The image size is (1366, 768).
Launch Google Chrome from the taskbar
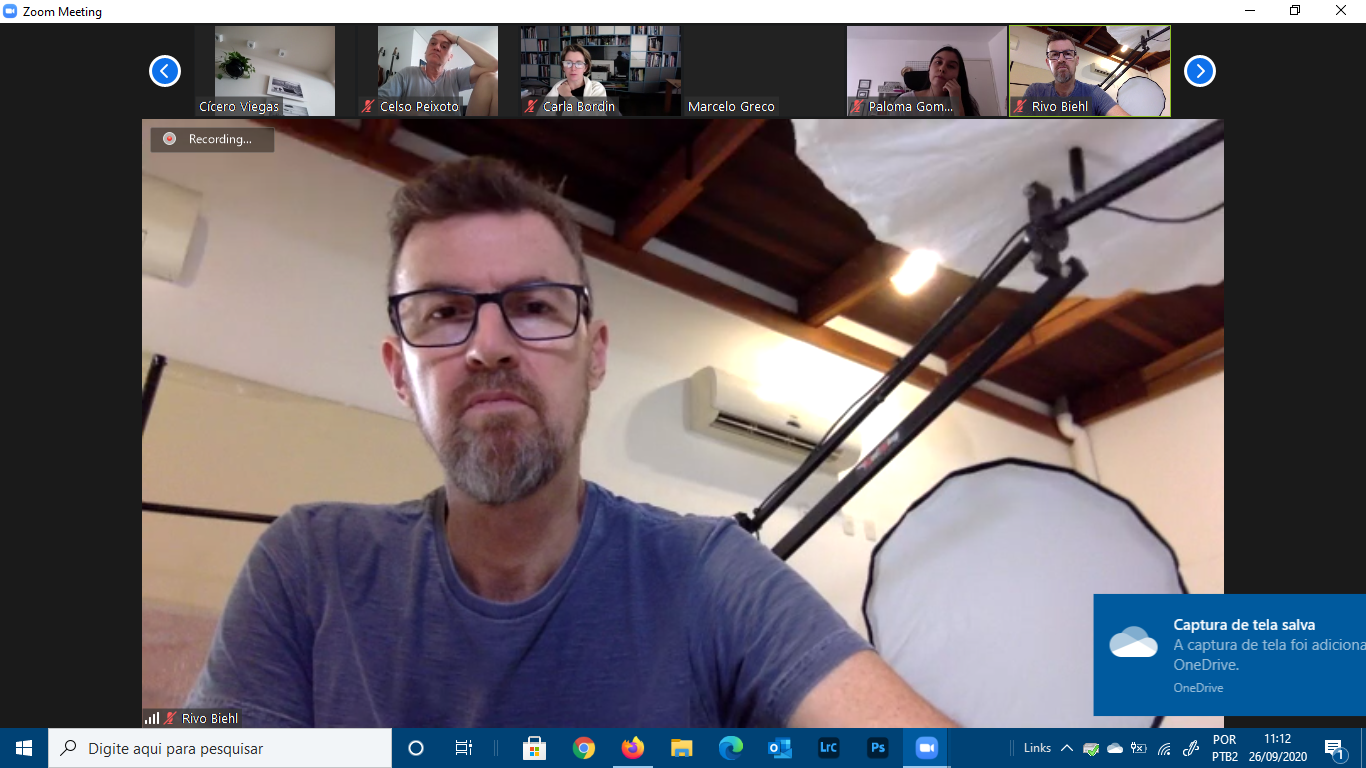(x=584, y=748)
